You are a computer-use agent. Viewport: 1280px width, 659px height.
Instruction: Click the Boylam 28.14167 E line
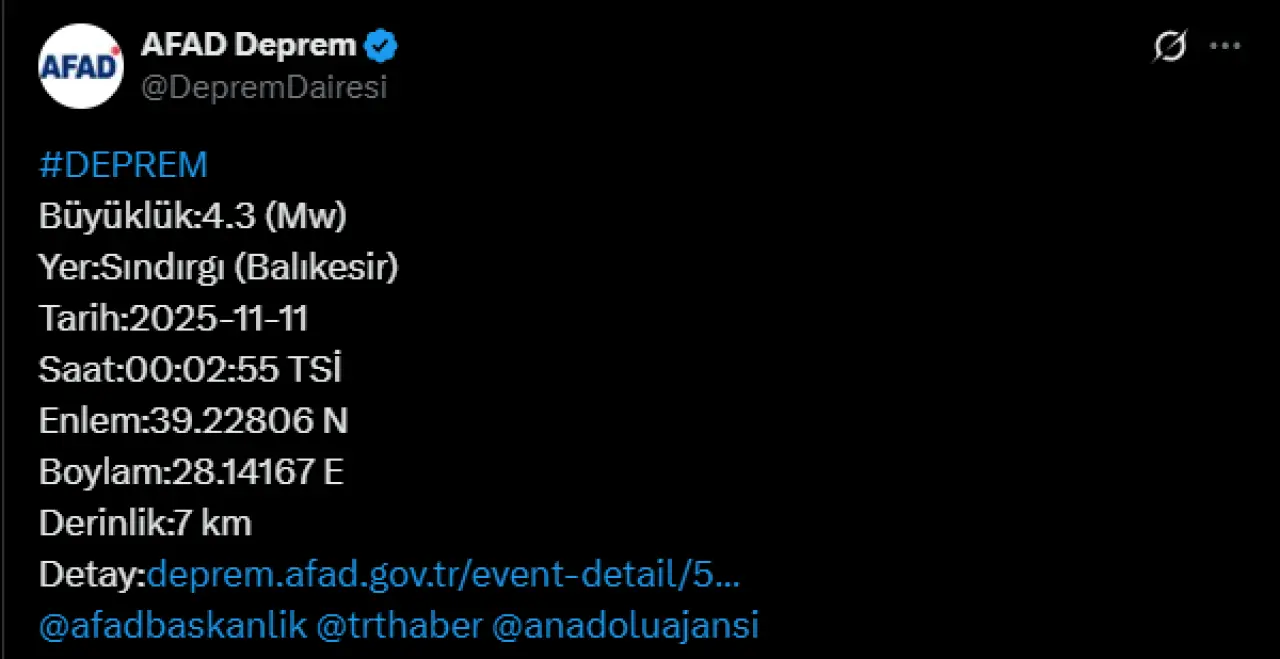coord(191,472)
